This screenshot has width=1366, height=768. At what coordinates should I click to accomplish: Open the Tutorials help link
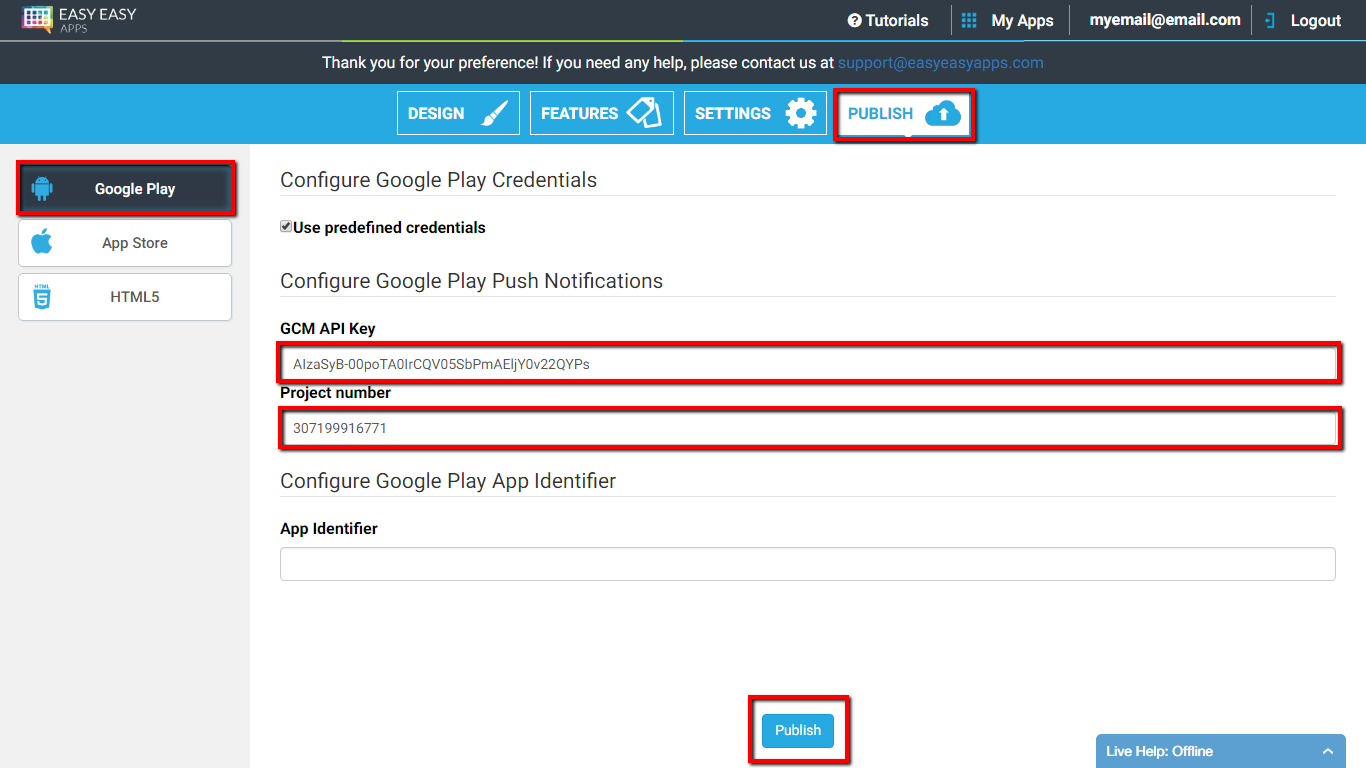tap(887, 20)
